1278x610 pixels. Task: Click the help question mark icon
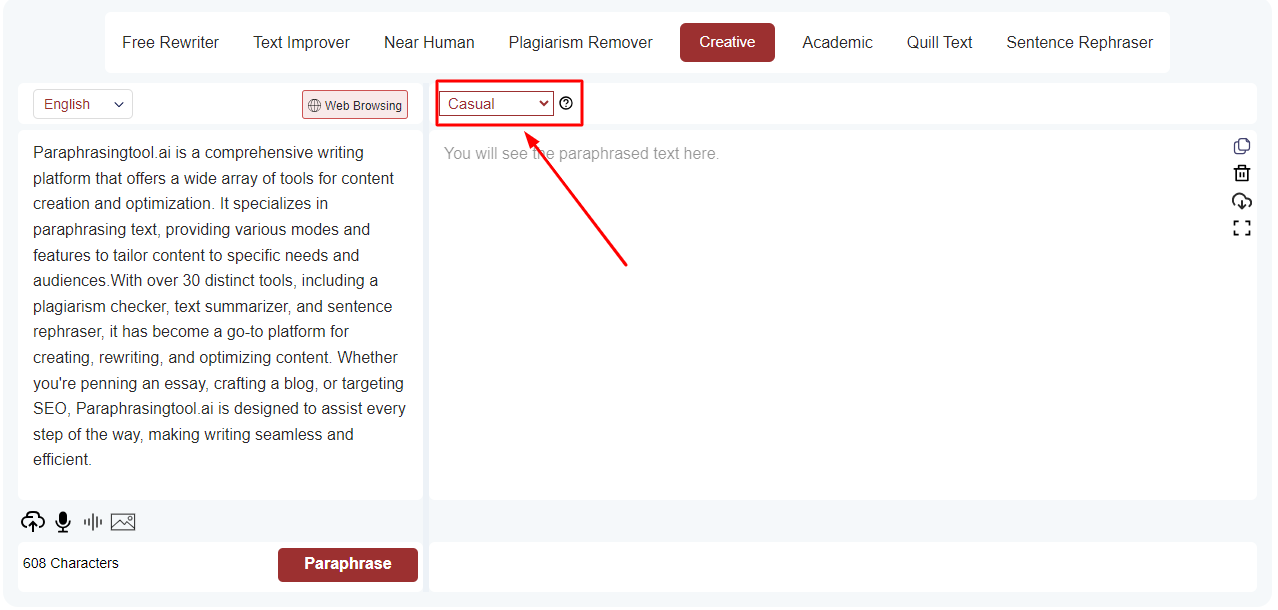[x=566, y=103]
